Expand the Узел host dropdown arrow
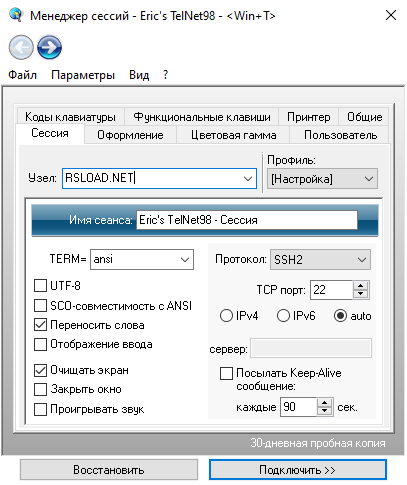The height and width of the screenshot is (485, 407). tap(248, 179)
